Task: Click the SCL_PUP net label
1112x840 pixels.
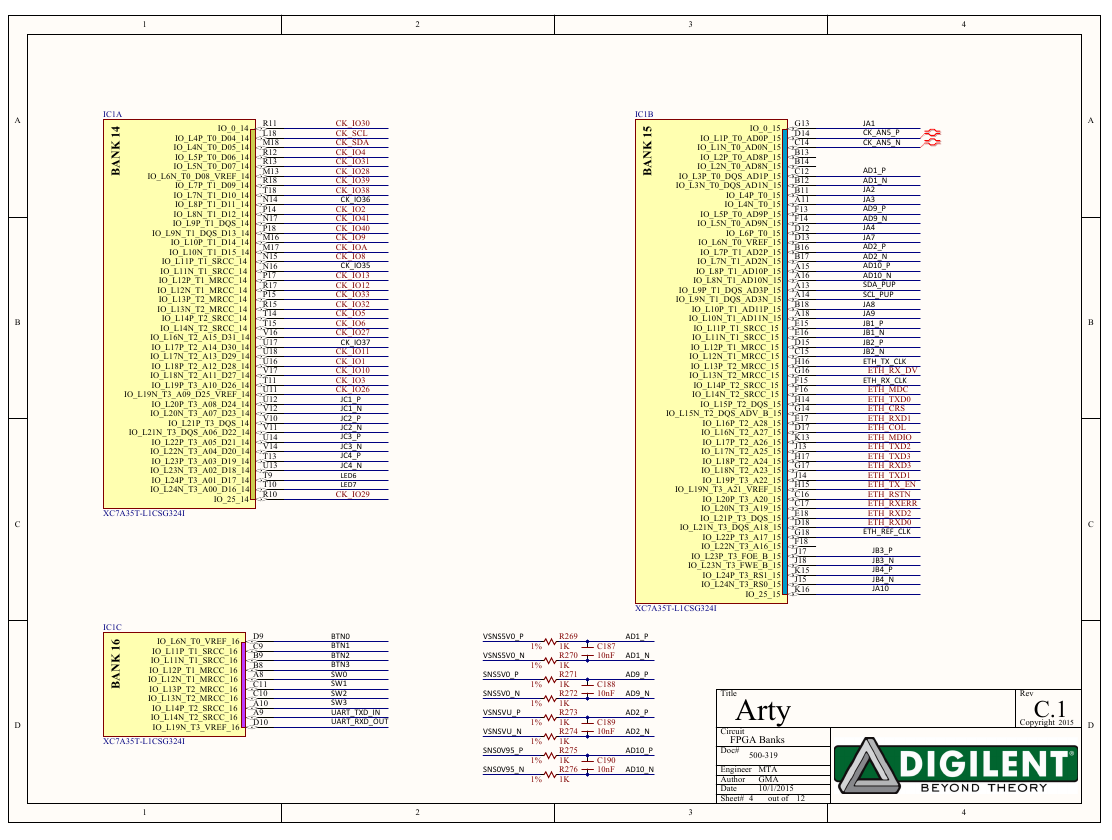Action: point(878,294)
